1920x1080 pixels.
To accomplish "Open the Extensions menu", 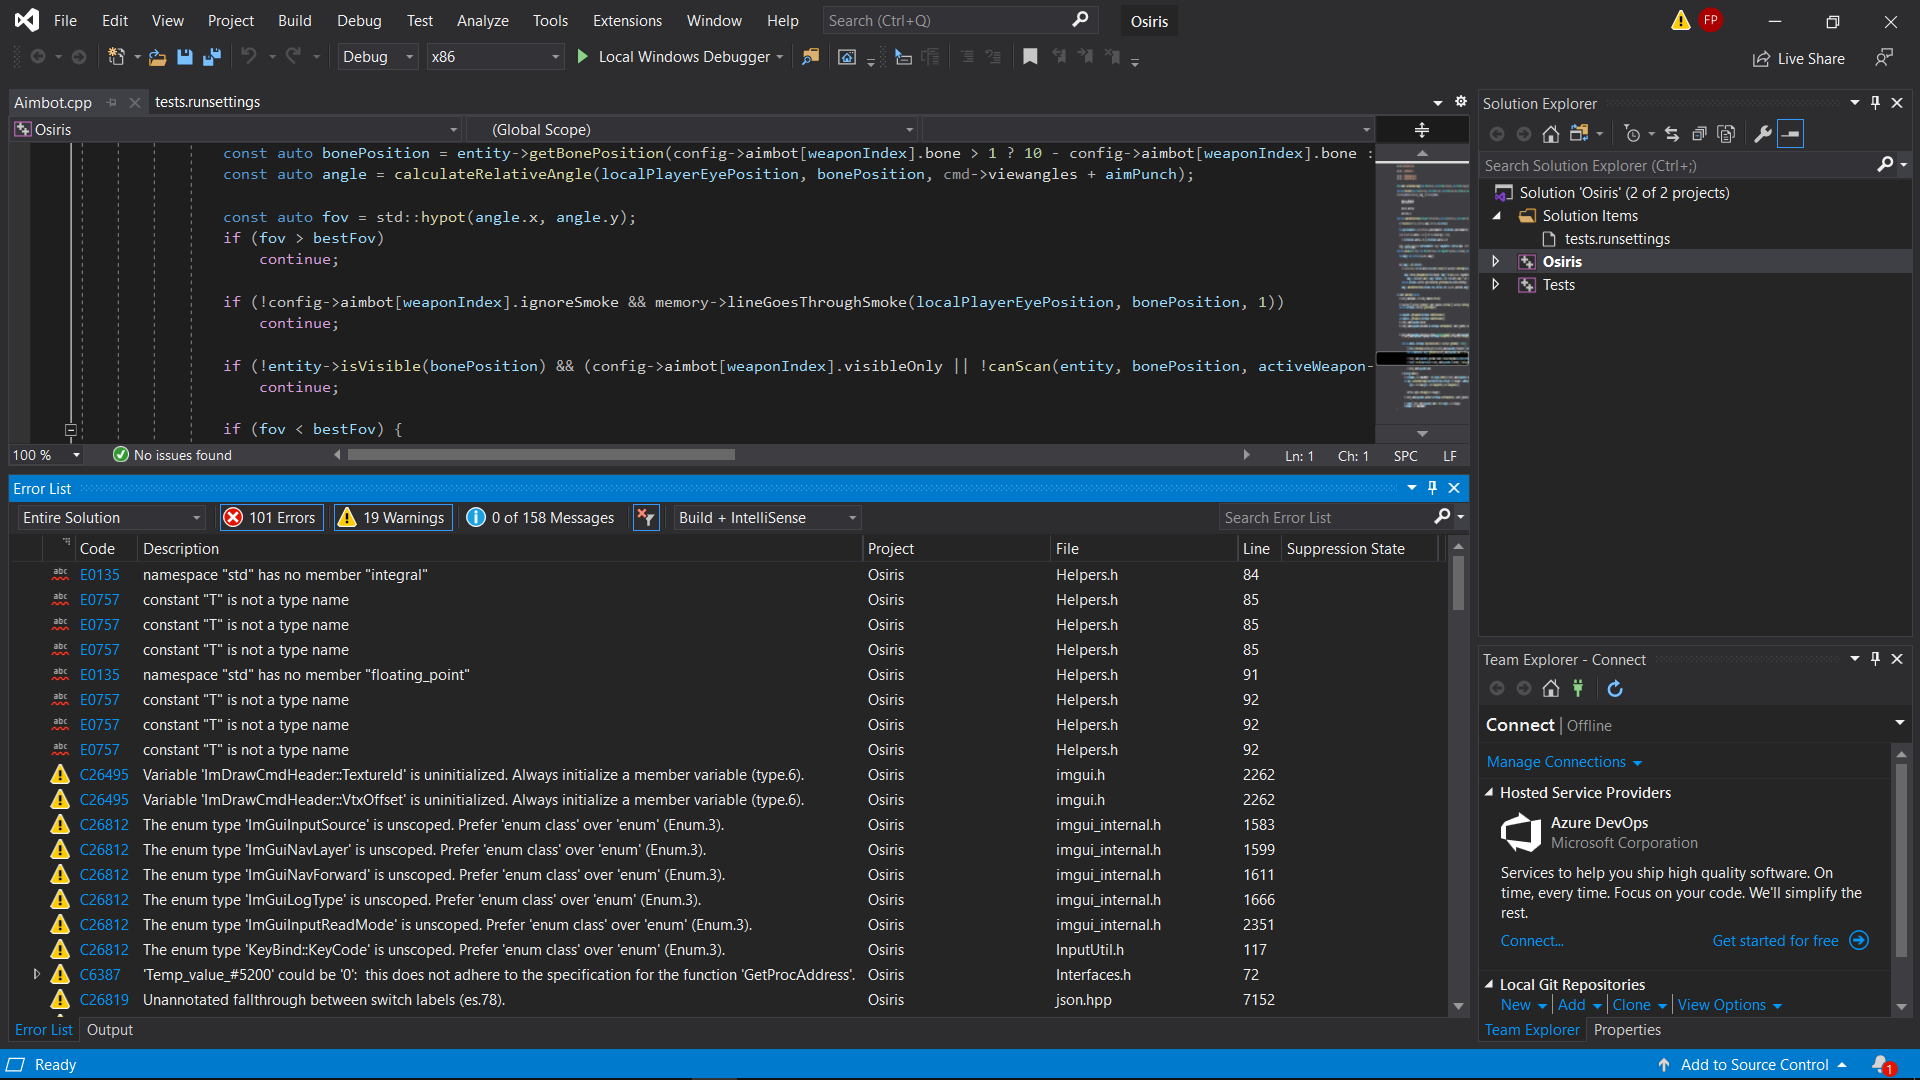I will [627, 20].
